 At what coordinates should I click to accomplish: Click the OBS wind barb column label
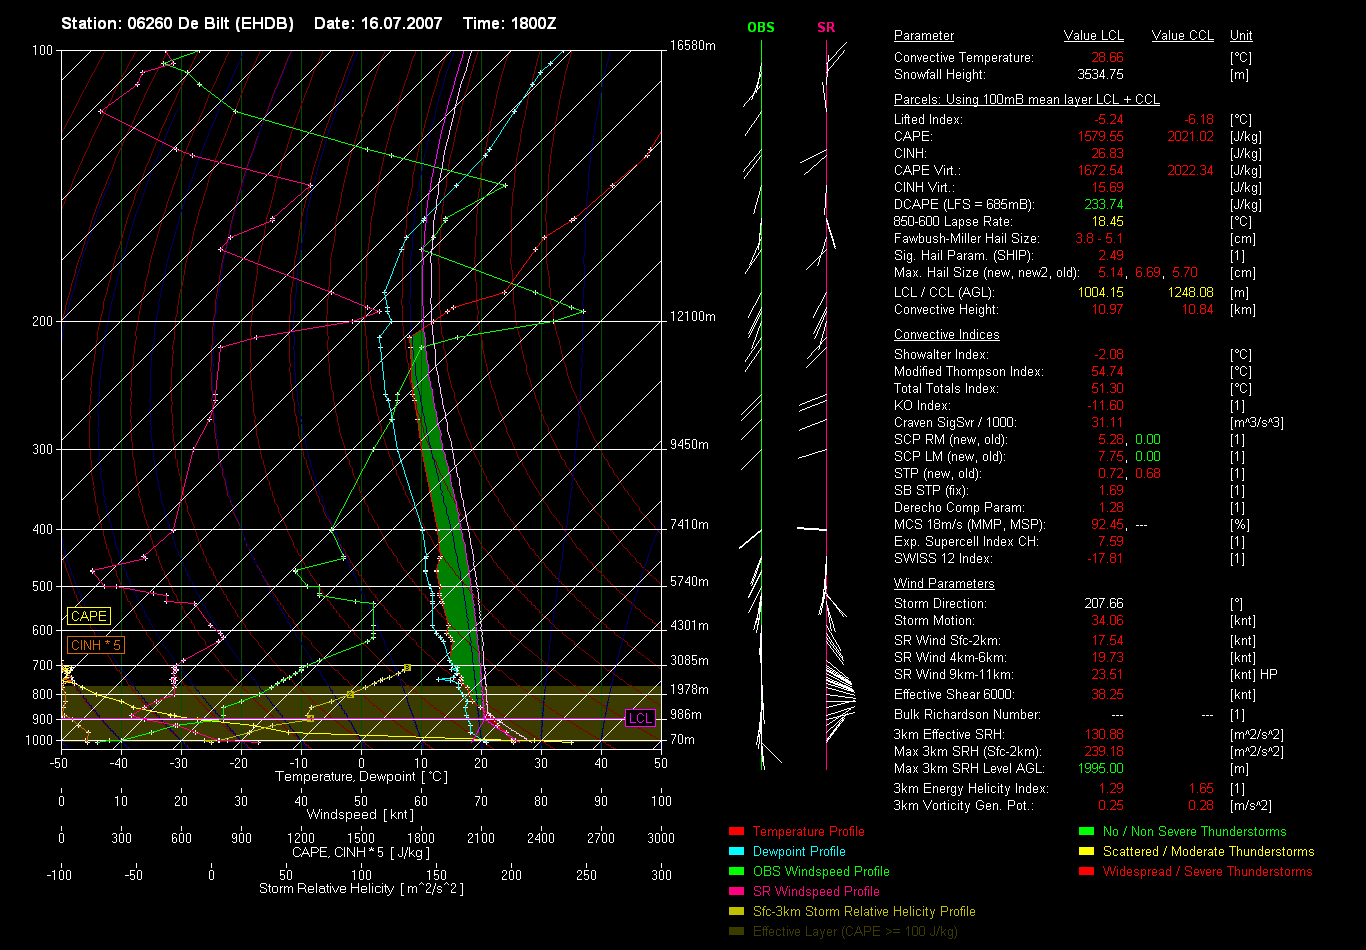coord(760,28)
